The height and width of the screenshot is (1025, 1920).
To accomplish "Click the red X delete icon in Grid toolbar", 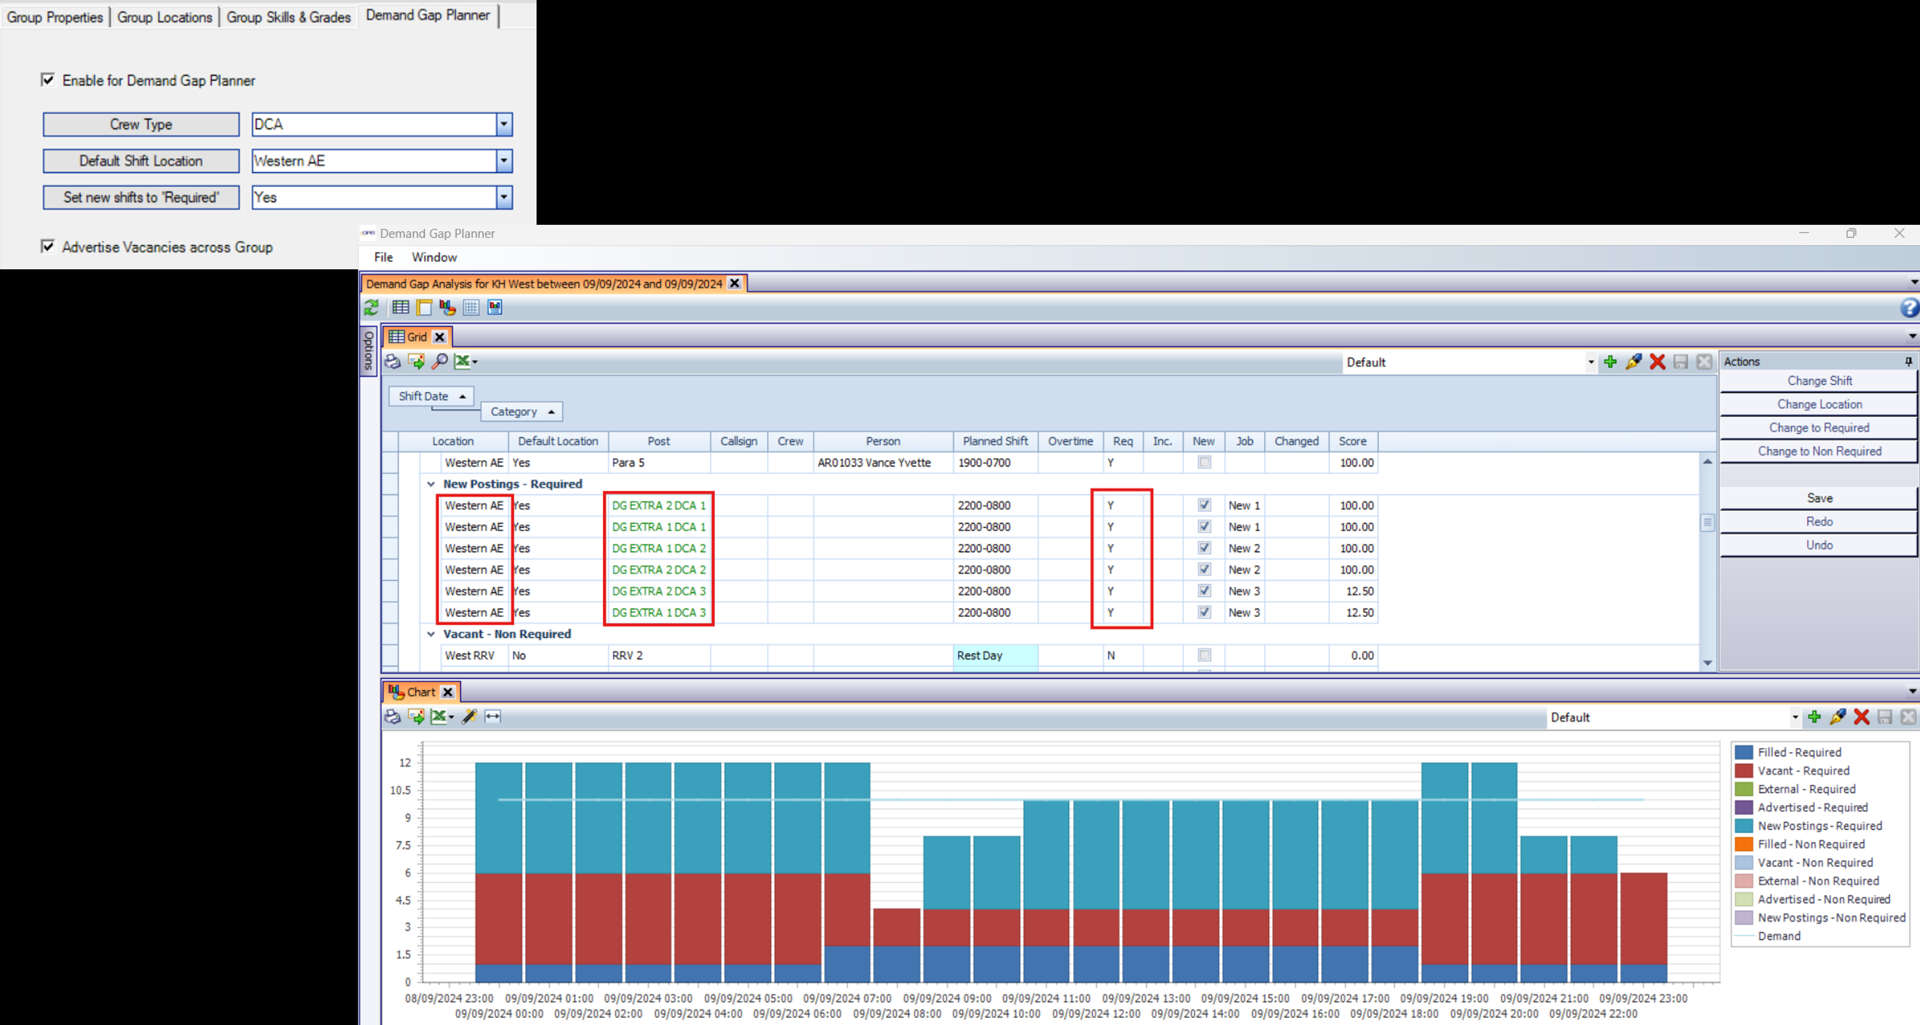I will coord(1657,362).
